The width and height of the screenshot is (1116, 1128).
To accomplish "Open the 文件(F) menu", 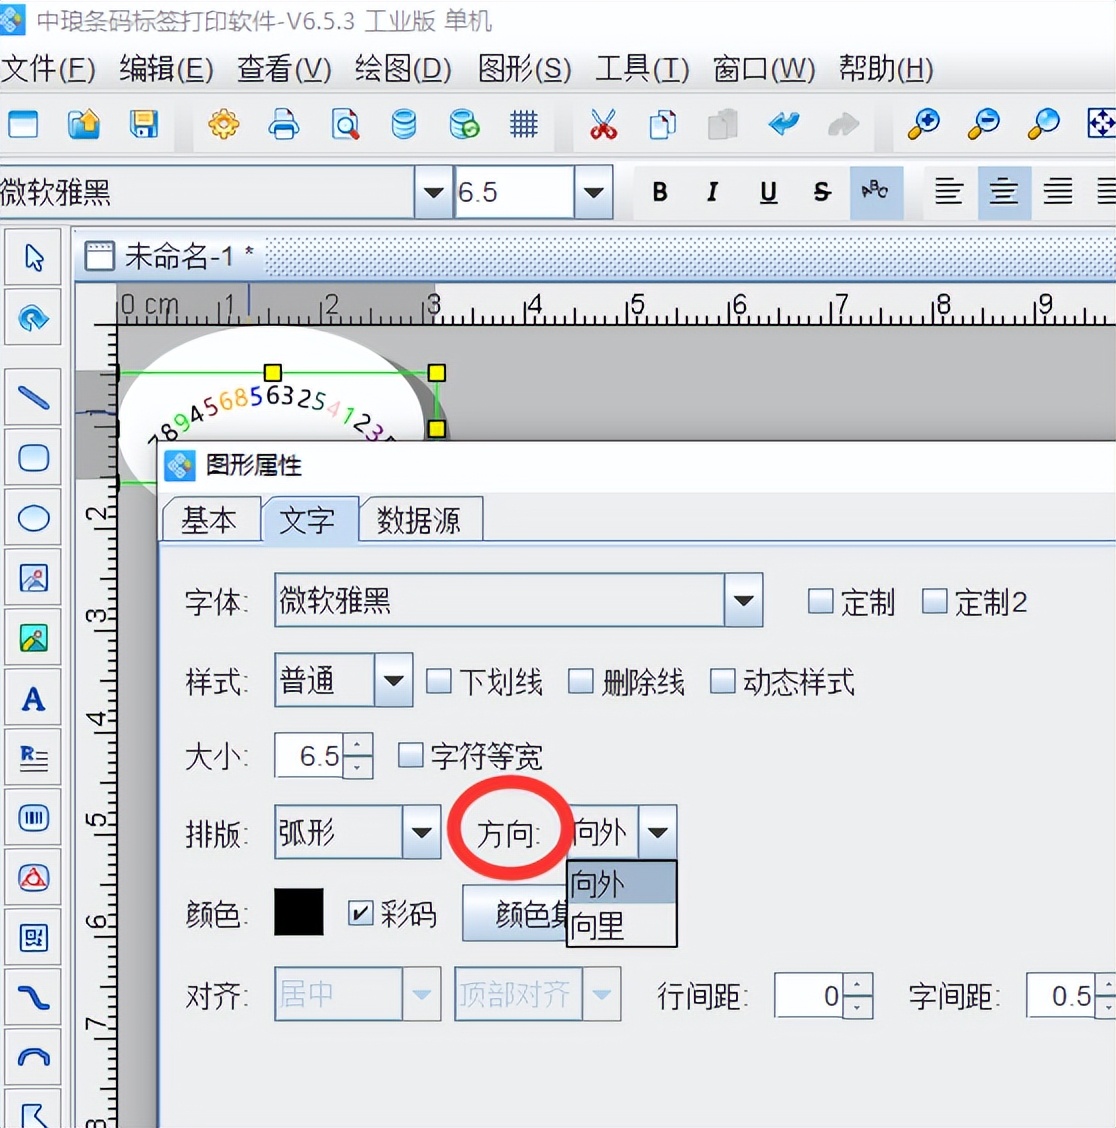I will (x=48, y=70).
